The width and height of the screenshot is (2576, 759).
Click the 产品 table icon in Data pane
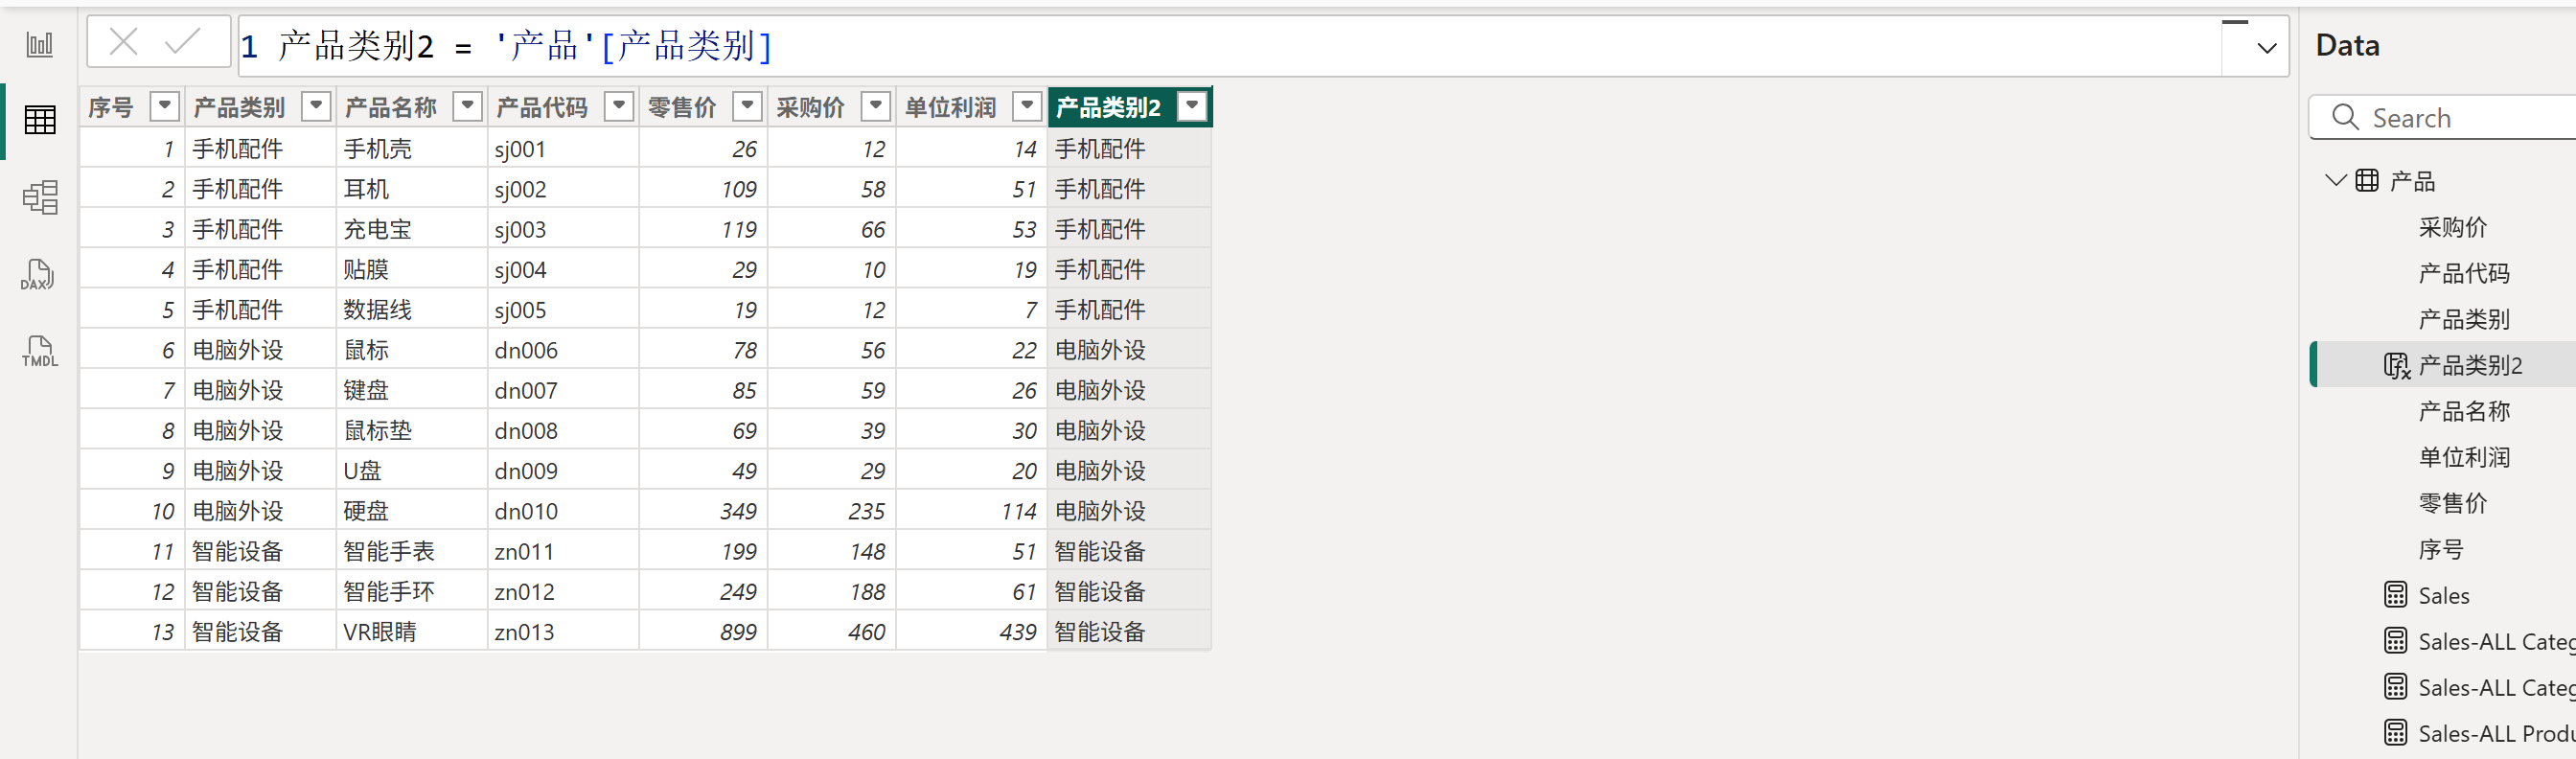pyautogui.click(x=2367, y=180)
